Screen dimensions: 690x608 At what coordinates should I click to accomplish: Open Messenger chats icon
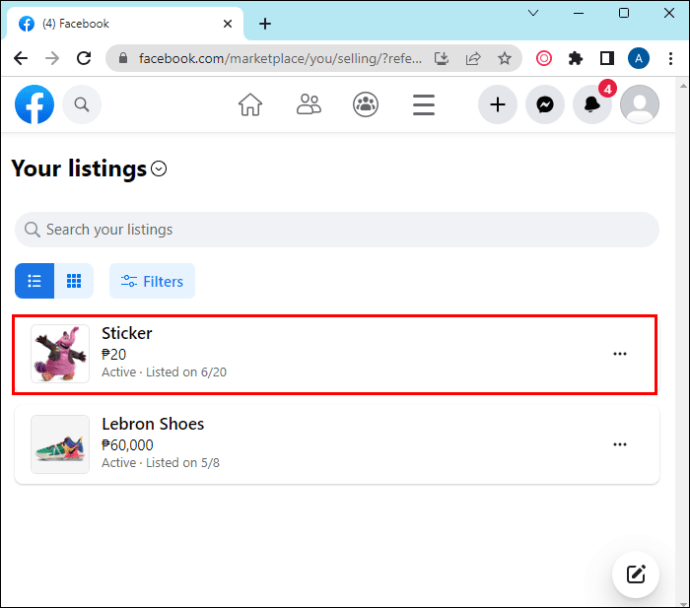pyautogui.click(x=545, y=105)
